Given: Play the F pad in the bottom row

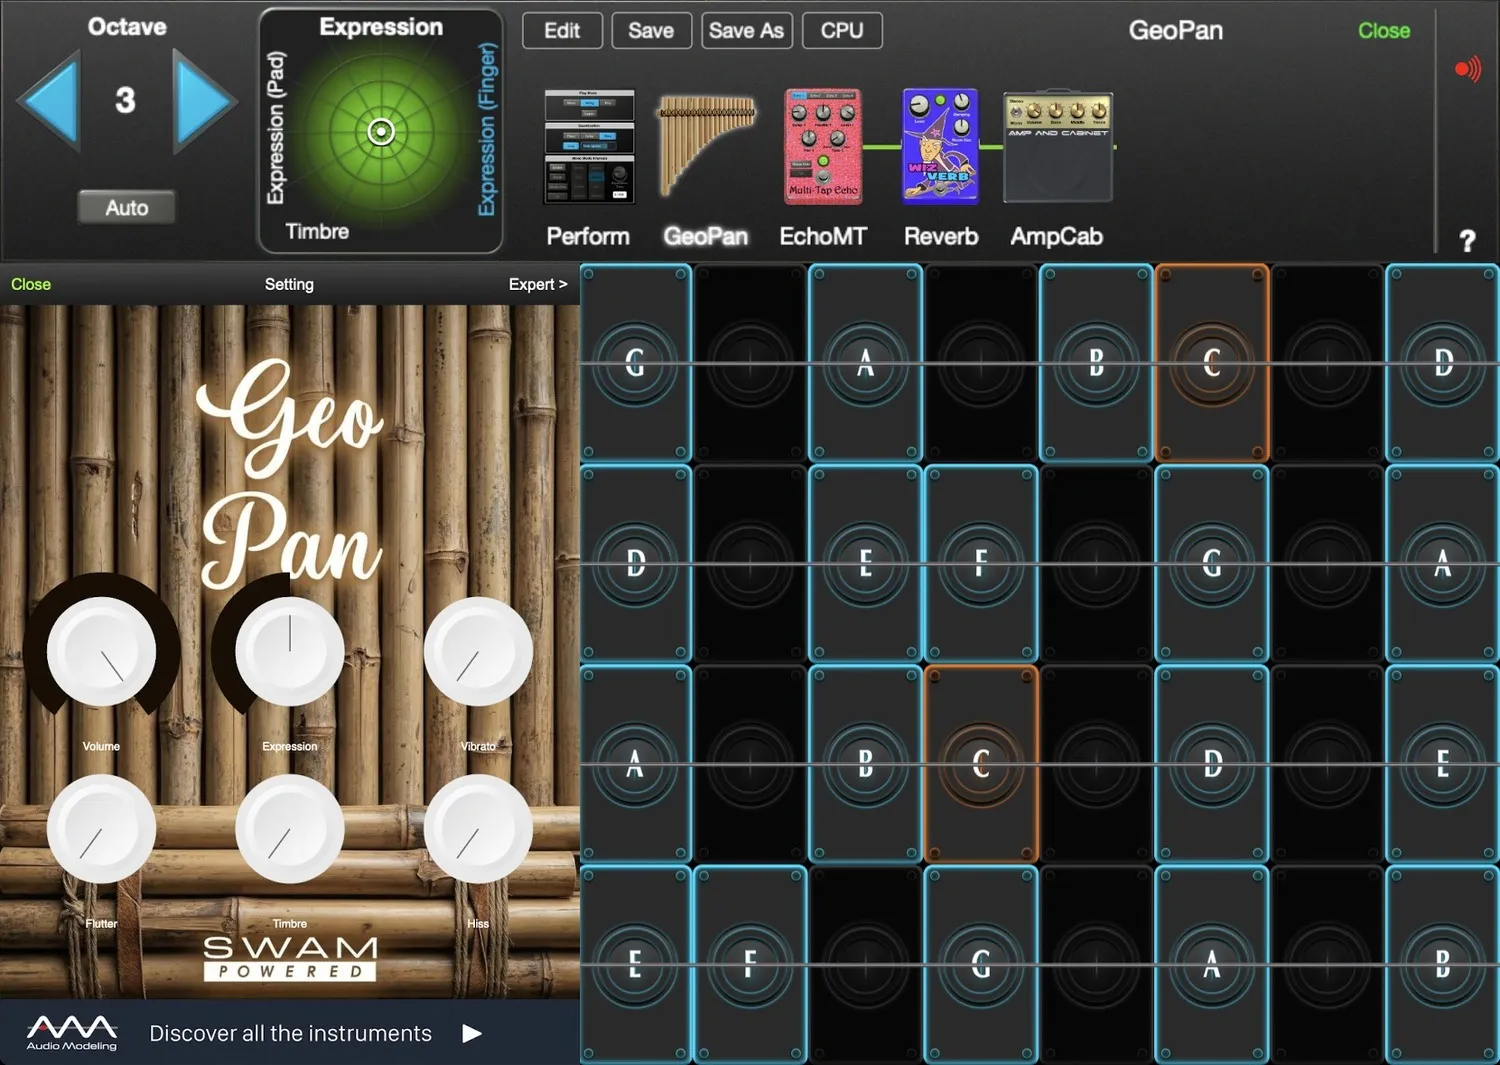Looking at the screenshot, I should point(750,964).
